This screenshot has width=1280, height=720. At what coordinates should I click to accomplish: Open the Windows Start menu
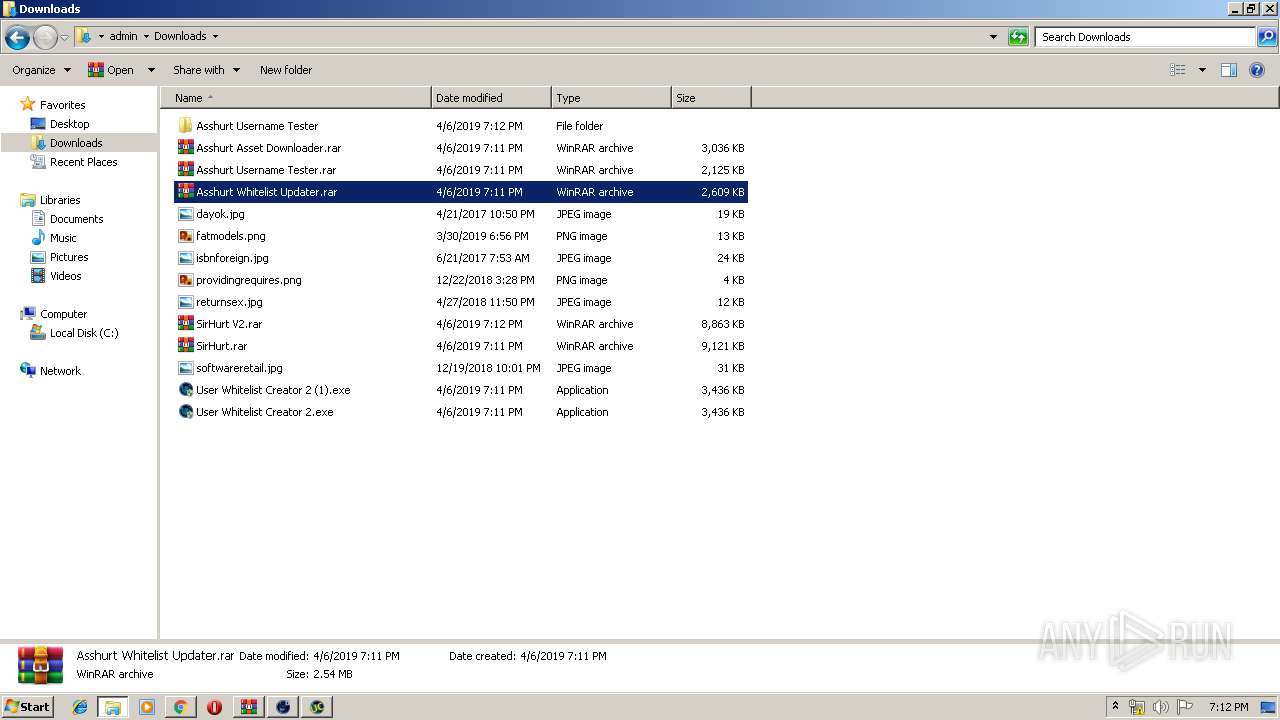point(27,706)
